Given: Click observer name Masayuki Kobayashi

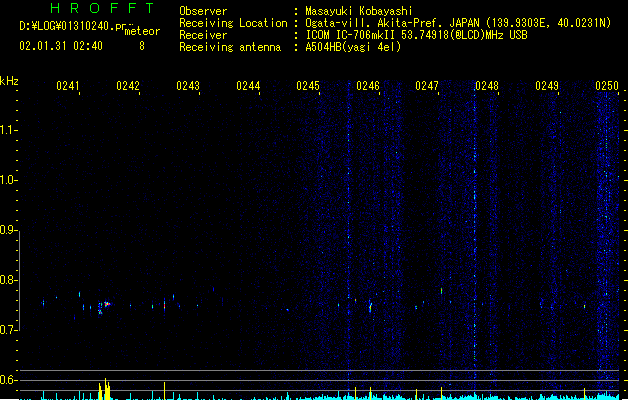Looking at the screenshot, I should [x=358, y=11].
